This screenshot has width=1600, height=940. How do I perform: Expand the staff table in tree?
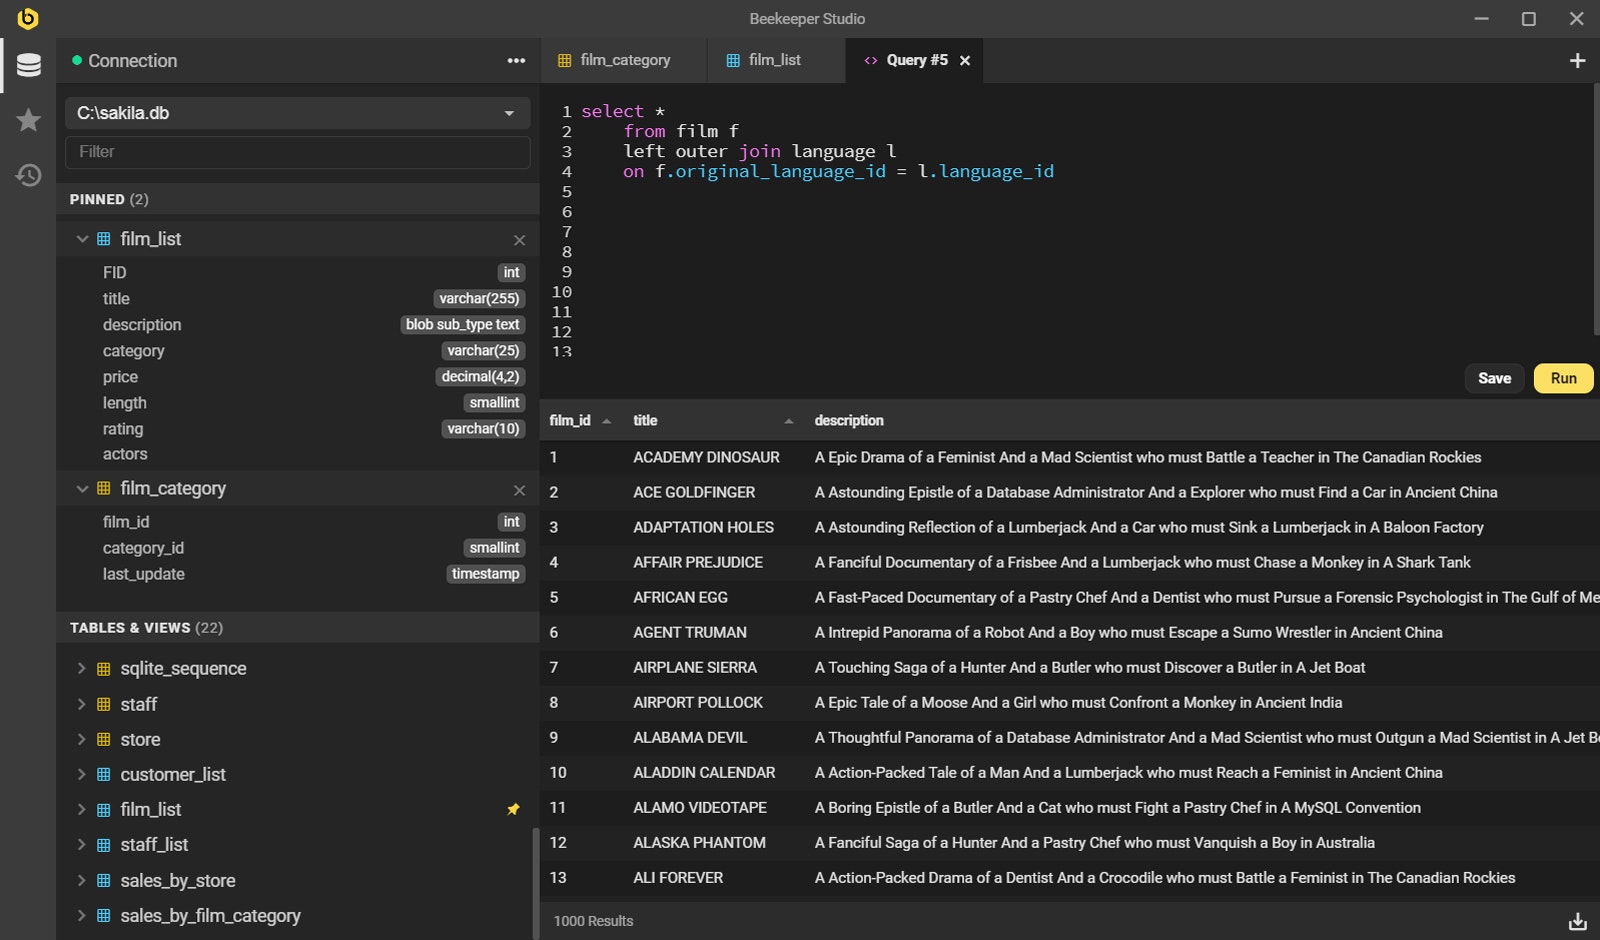tap(82, 704)
